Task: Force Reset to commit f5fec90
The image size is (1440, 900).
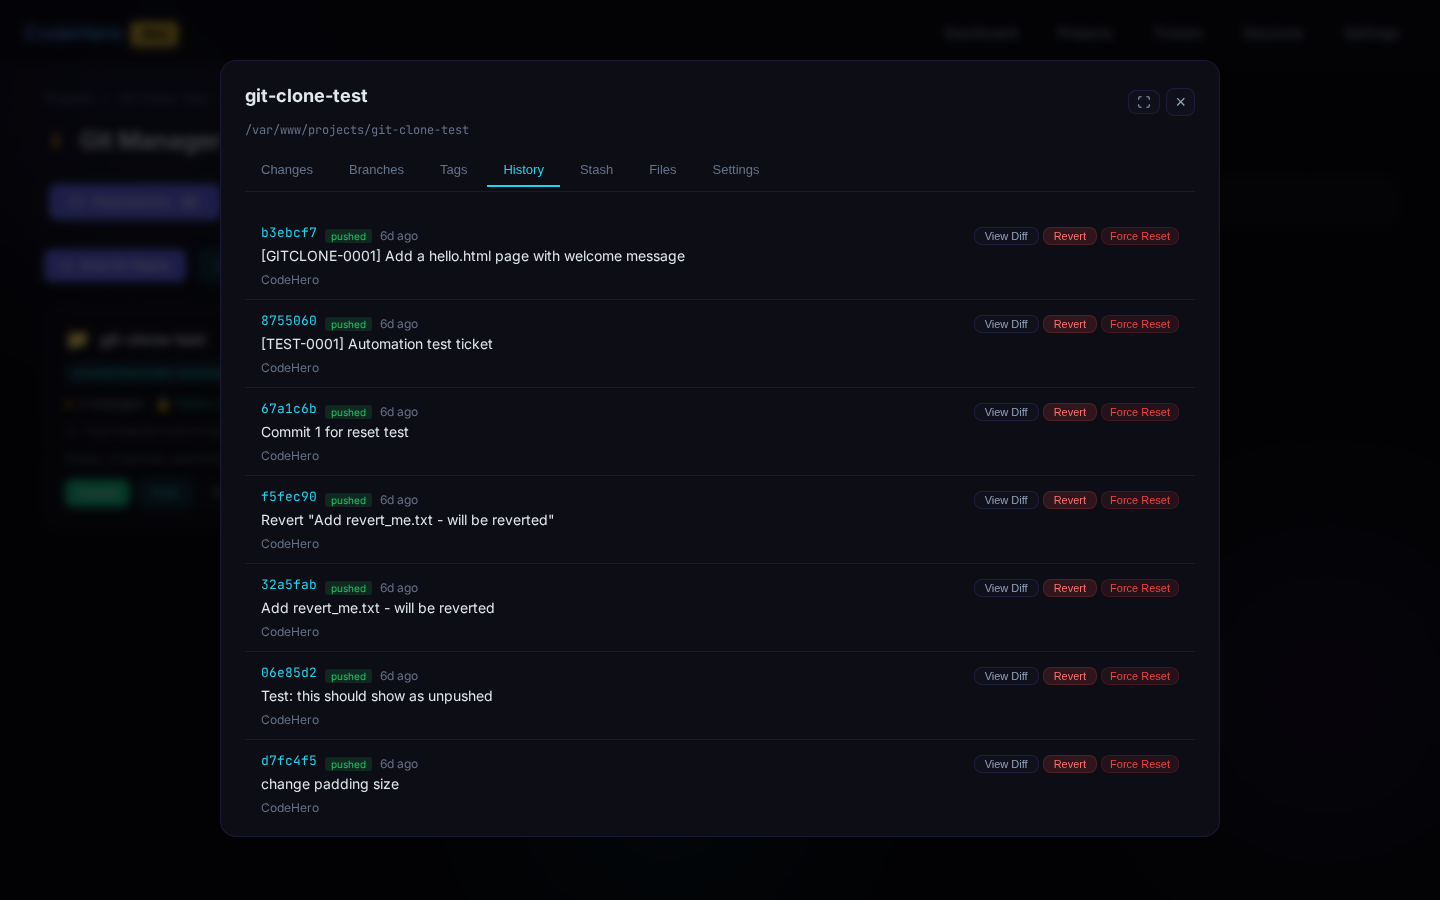Action: tap(1140, 500)
